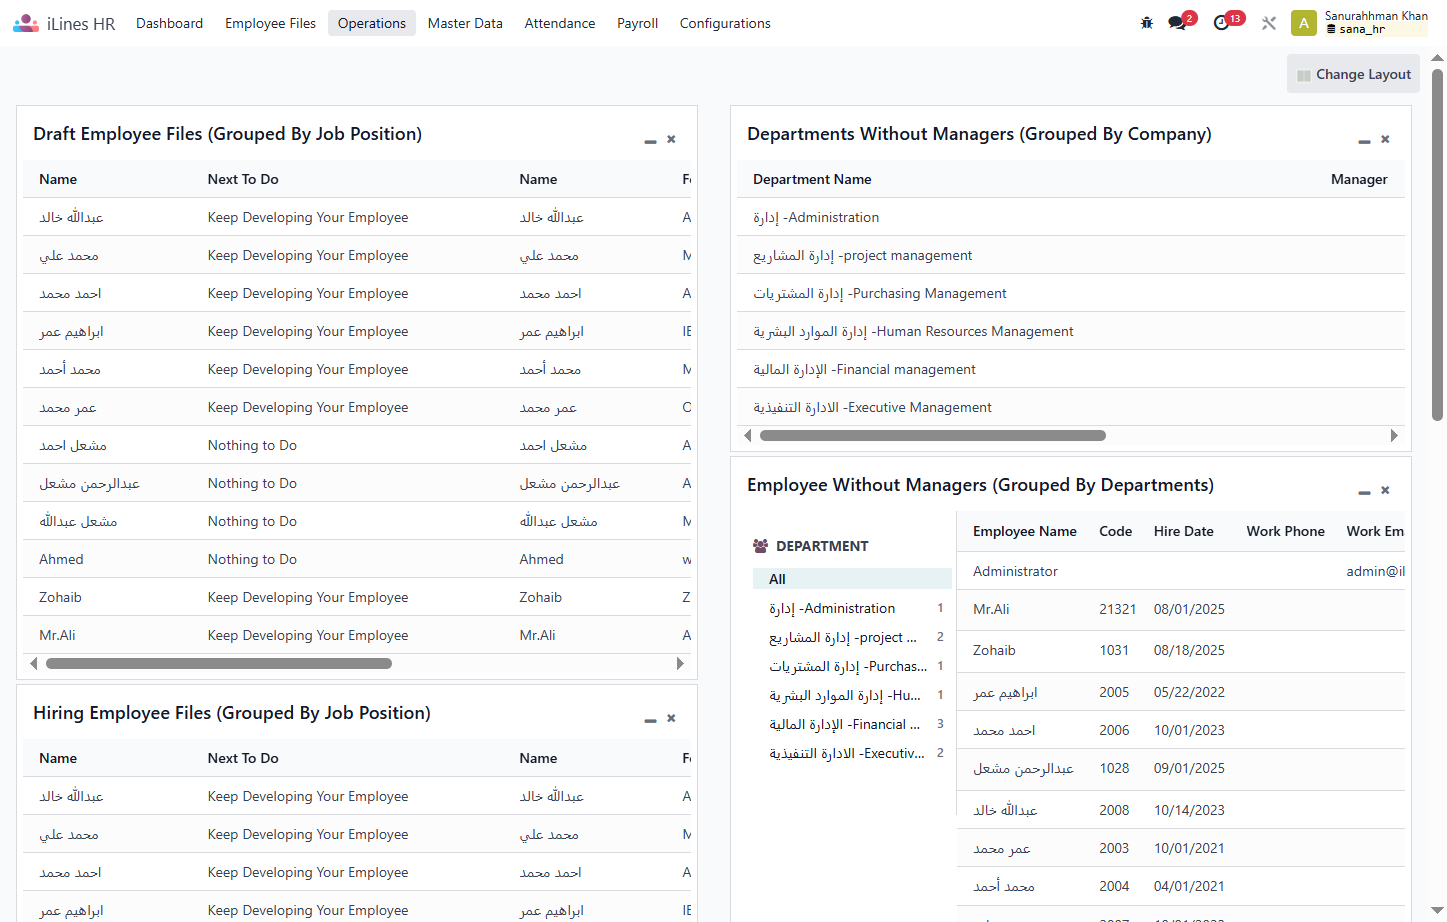The height and width of the screenshot is (922, 1447).
Task: Filter by Financial department with 3 employees
Action: (x=852, y=724)
